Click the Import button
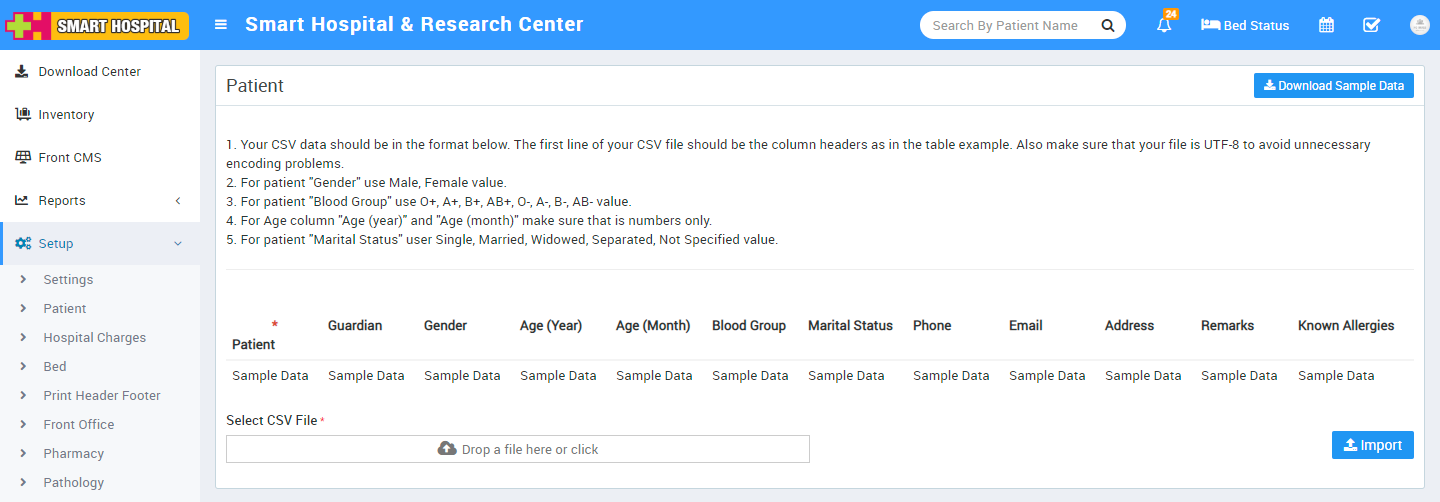Image resolution: width=1440 pixels, height=502 pixels. click(x=1372, y=445)
